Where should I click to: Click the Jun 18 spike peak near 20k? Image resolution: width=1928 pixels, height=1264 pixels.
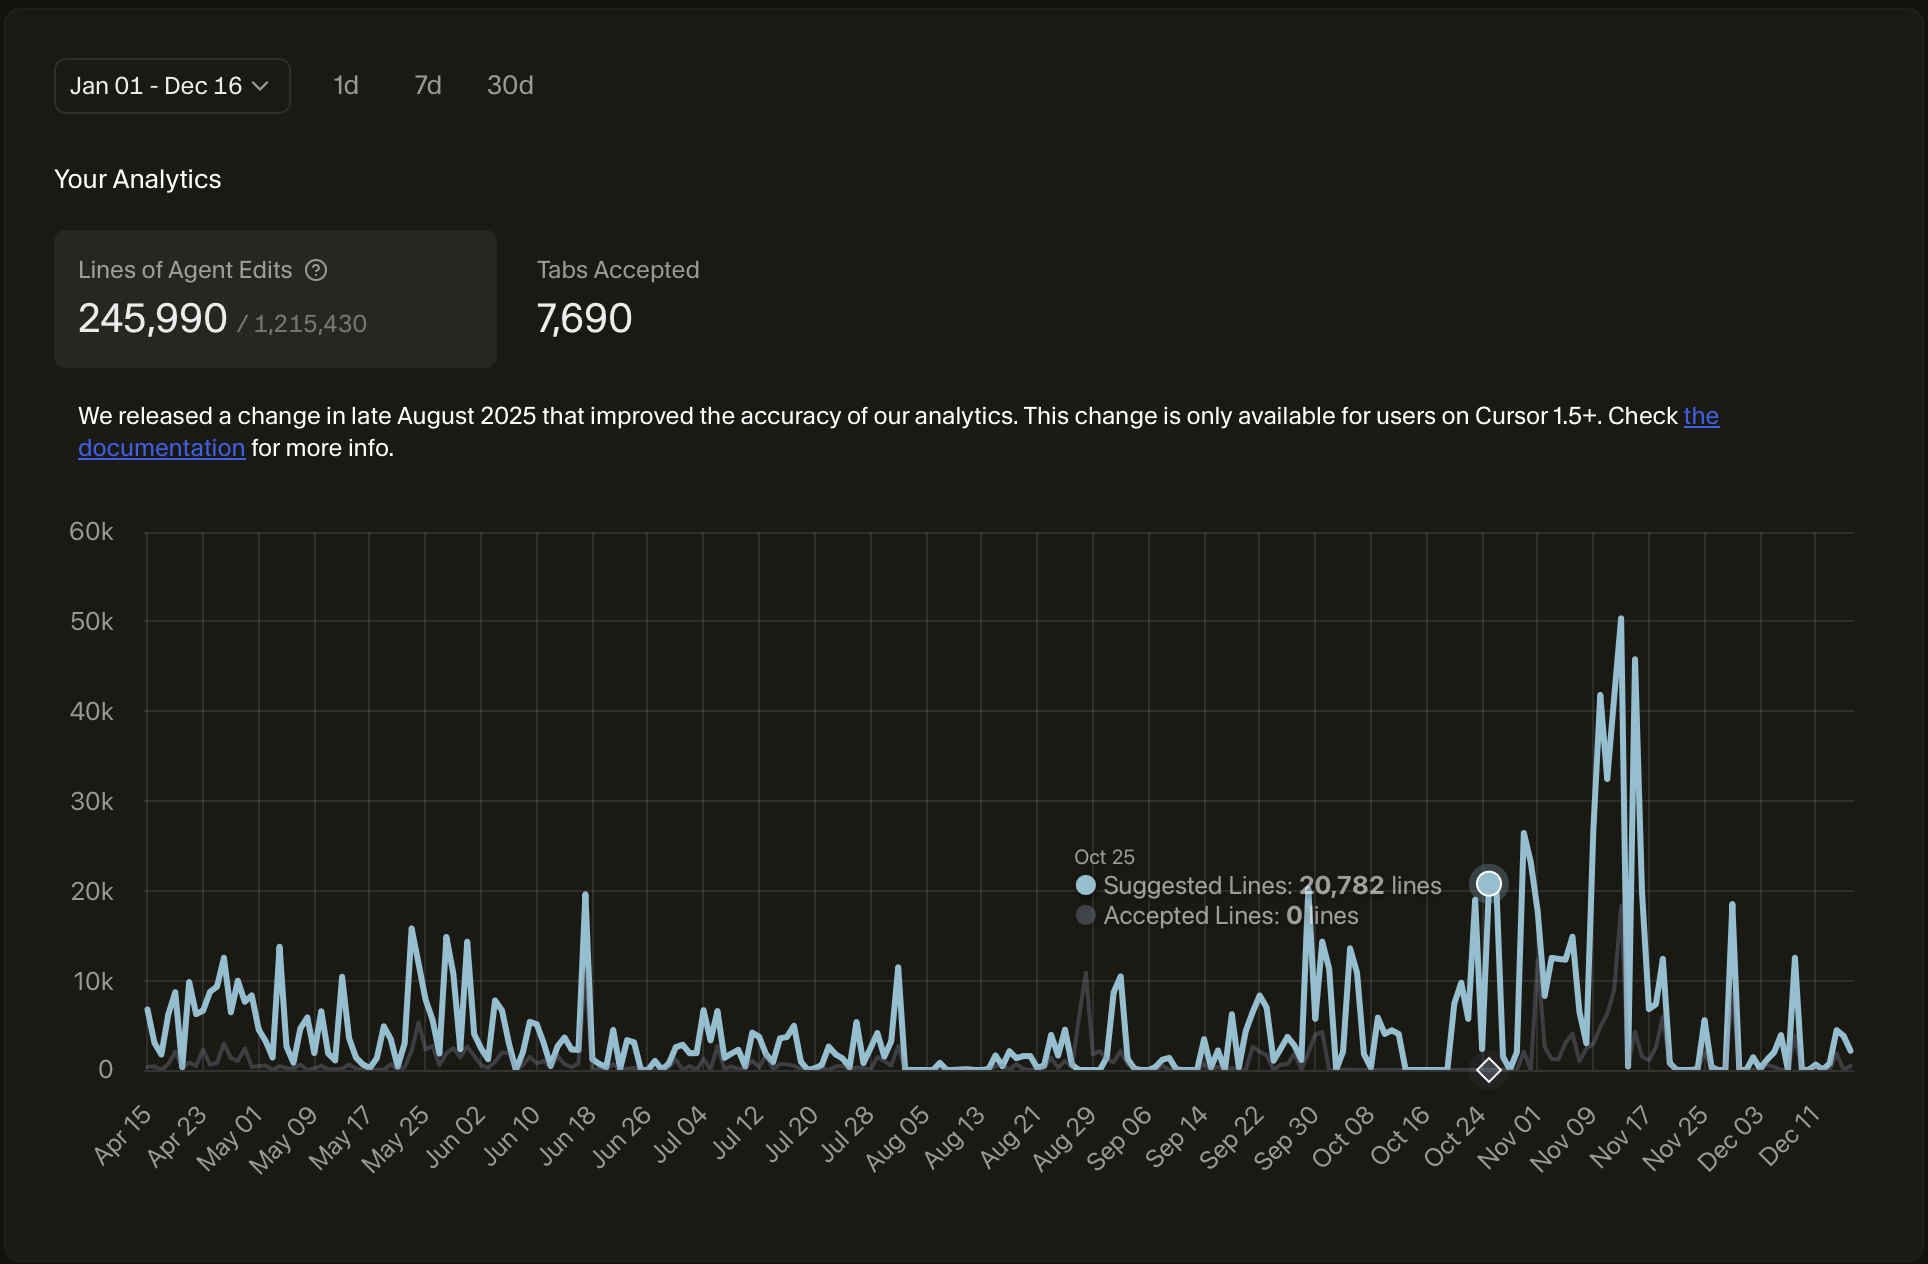(x=585, y=894)
